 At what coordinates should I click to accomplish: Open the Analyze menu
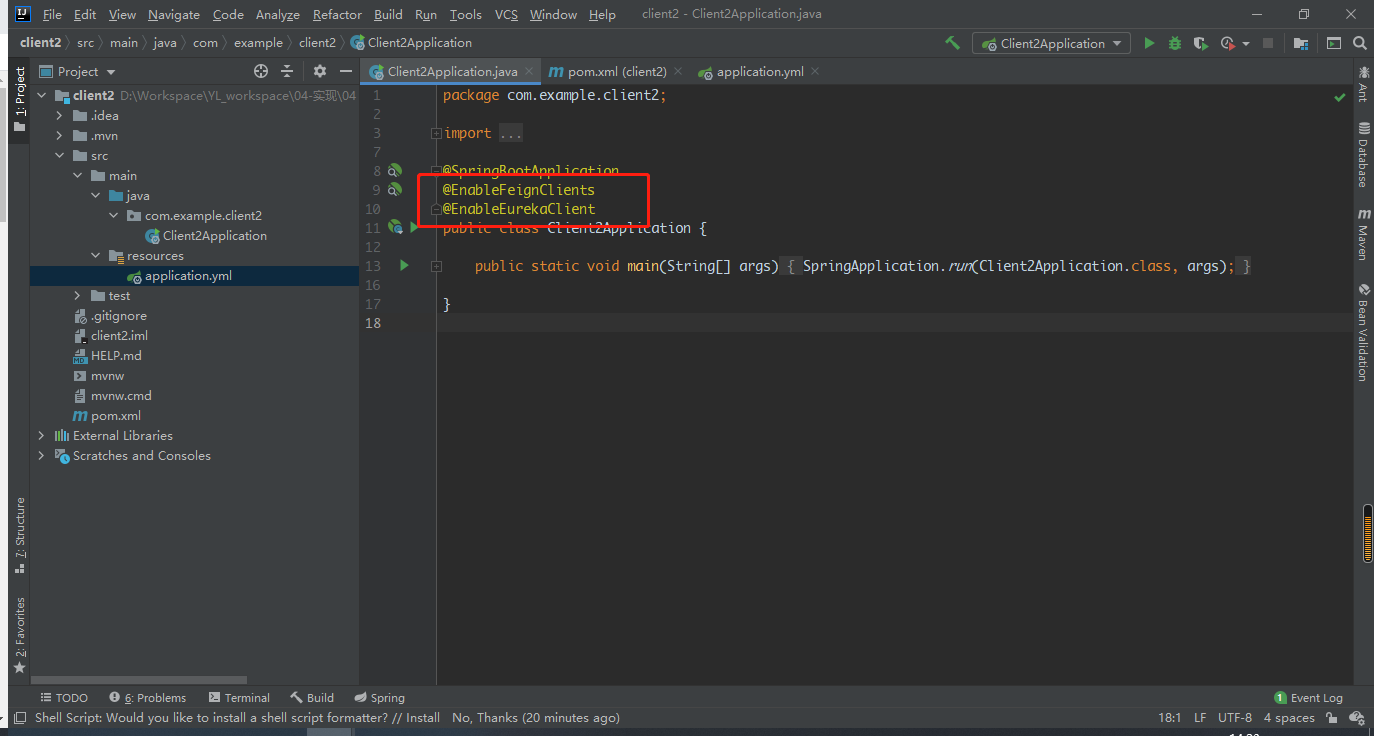point(278,15)
